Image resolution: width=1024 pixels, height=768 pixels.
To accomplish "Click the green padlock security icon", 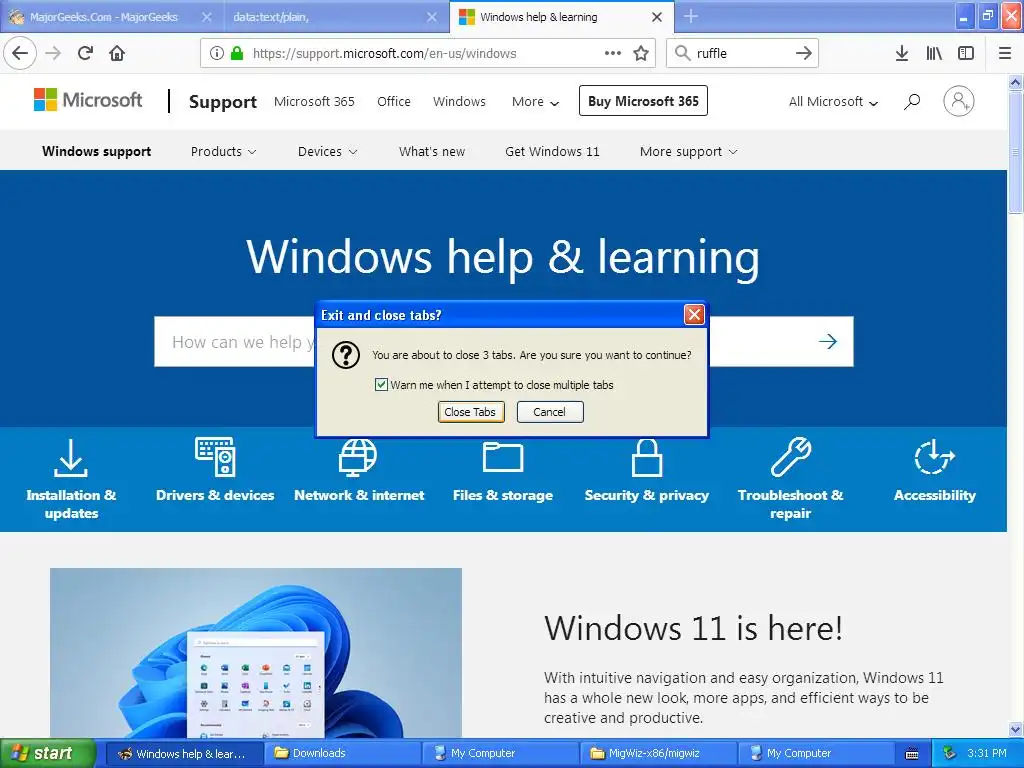I will tap(236, 53).
